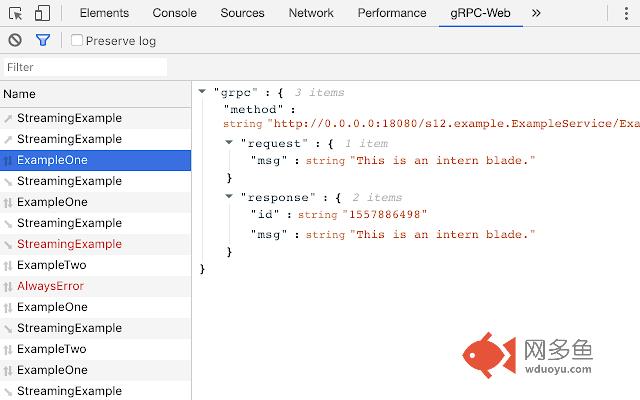Switch to the Elements tab
The width and height of the screenshot is (640, 400).
(x=104, y=13)
